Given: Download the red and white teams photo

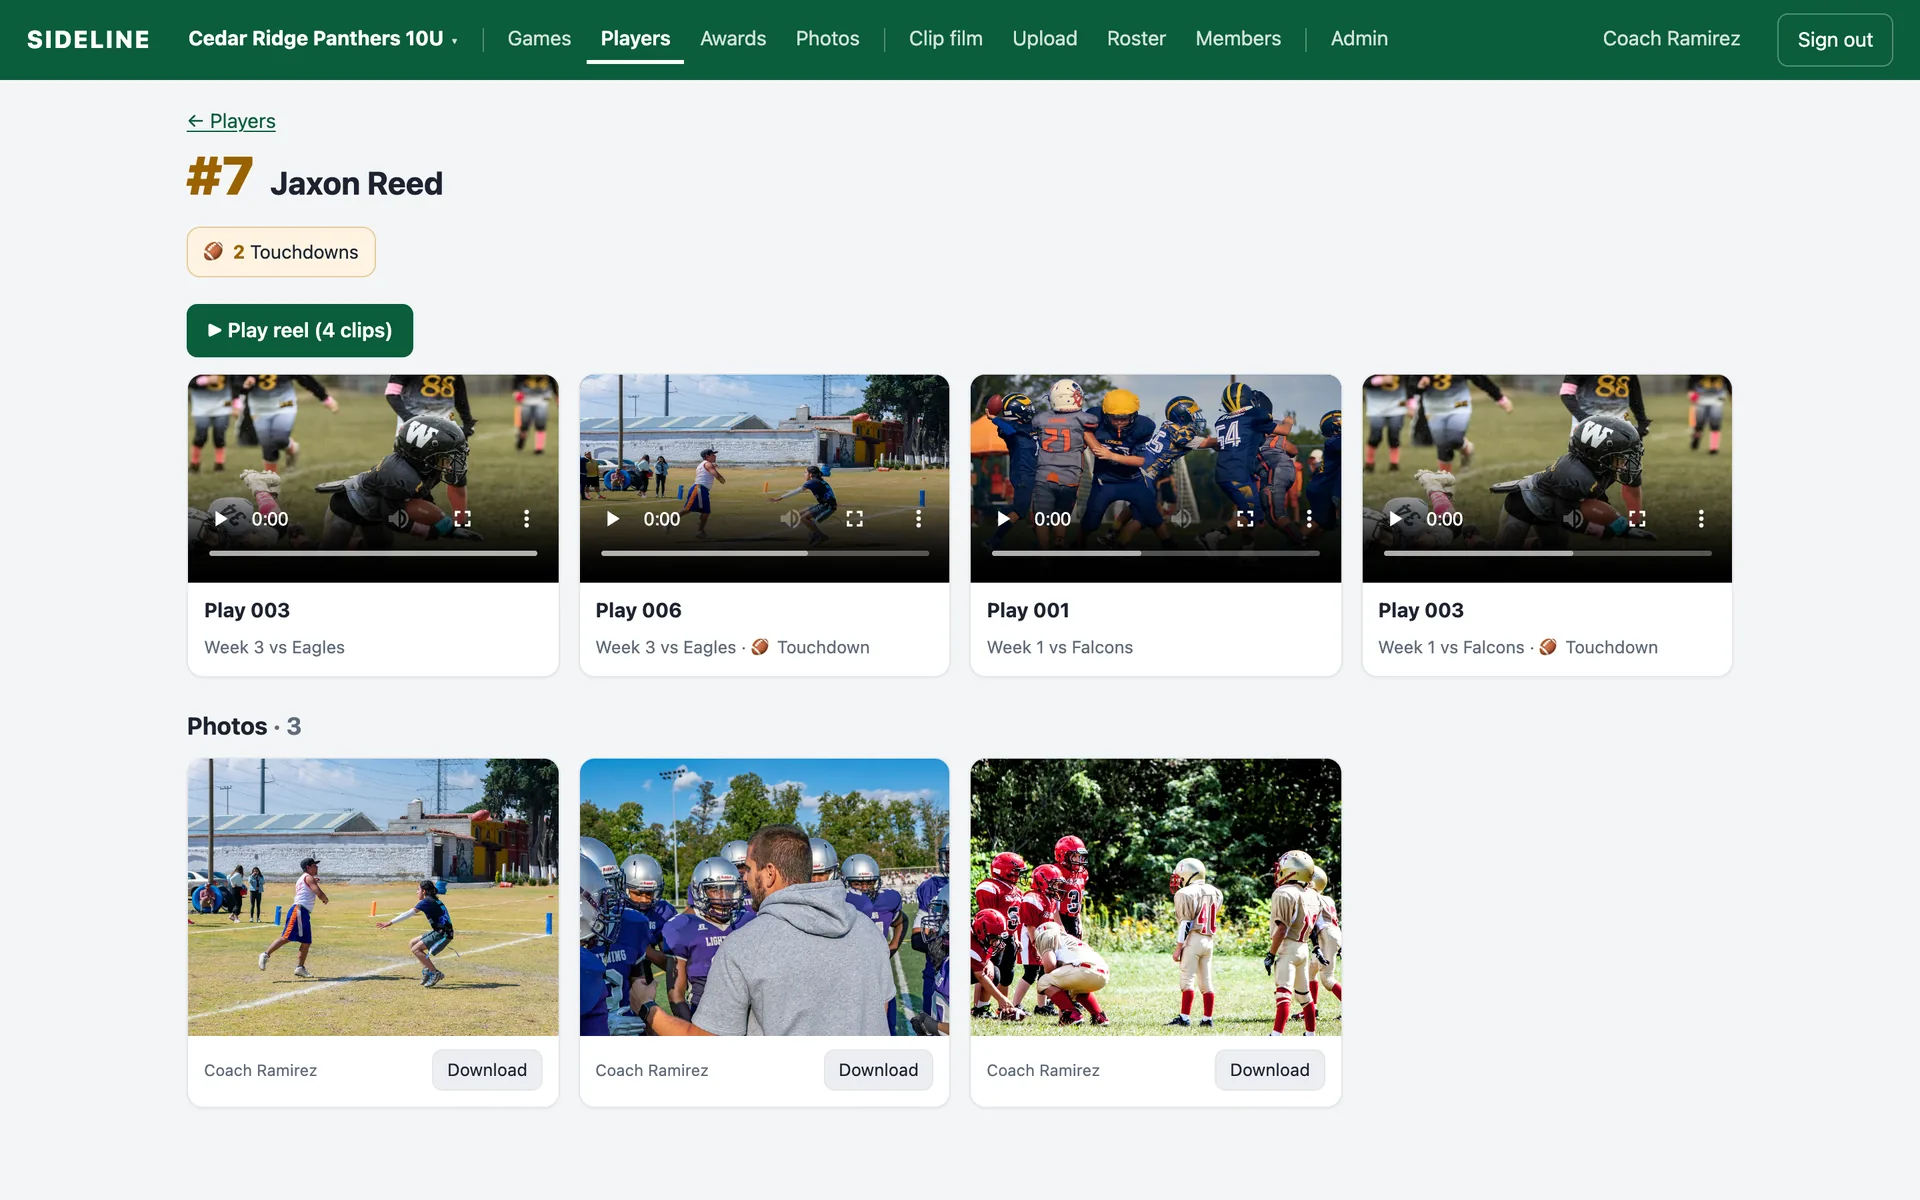Looking at the screenshot, I should pos(1269,1070).
